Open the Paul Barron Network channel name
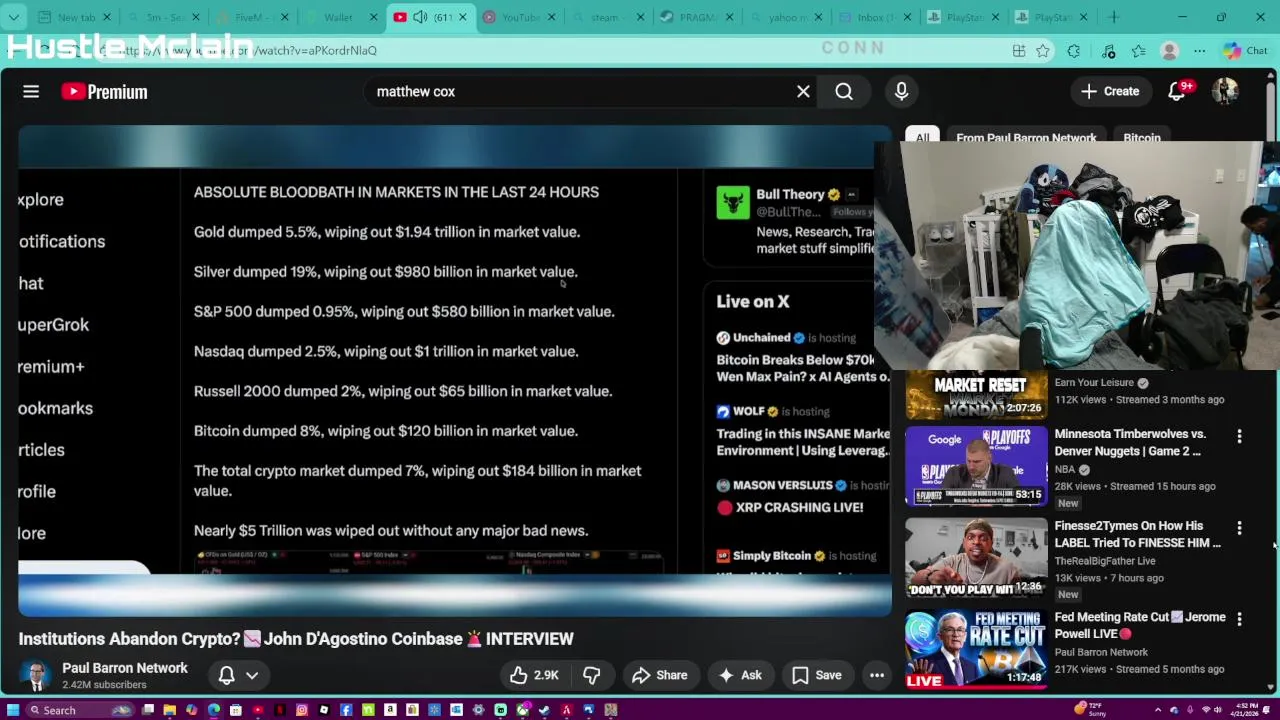1280x720 pixels. (125, 668)
